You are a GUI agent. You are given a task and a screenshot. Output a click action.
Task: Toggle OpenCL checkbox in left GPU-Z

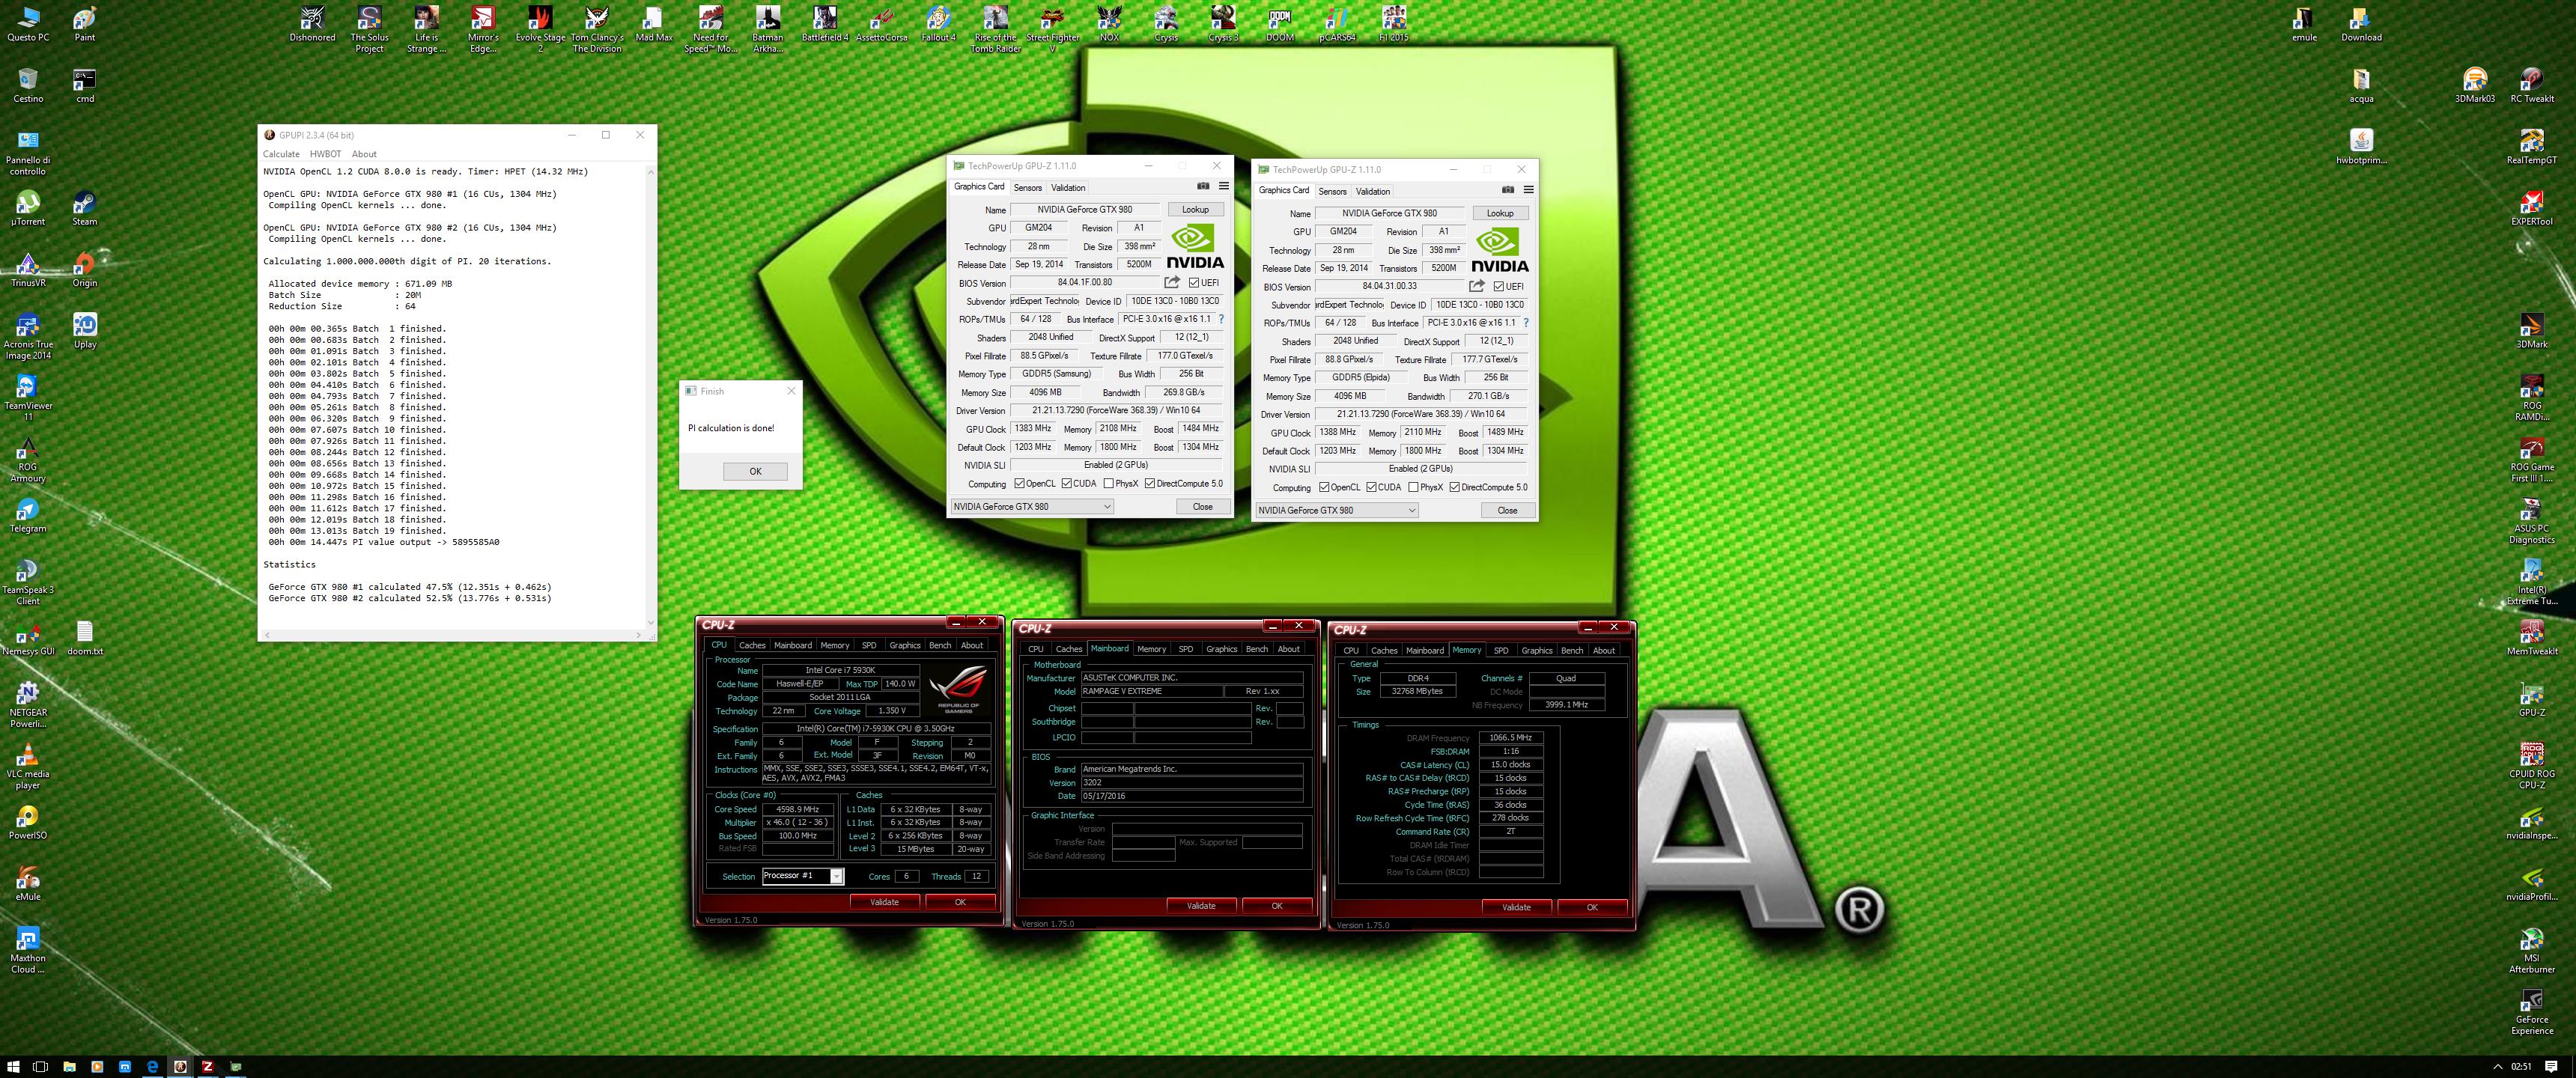pos(1019,484)
